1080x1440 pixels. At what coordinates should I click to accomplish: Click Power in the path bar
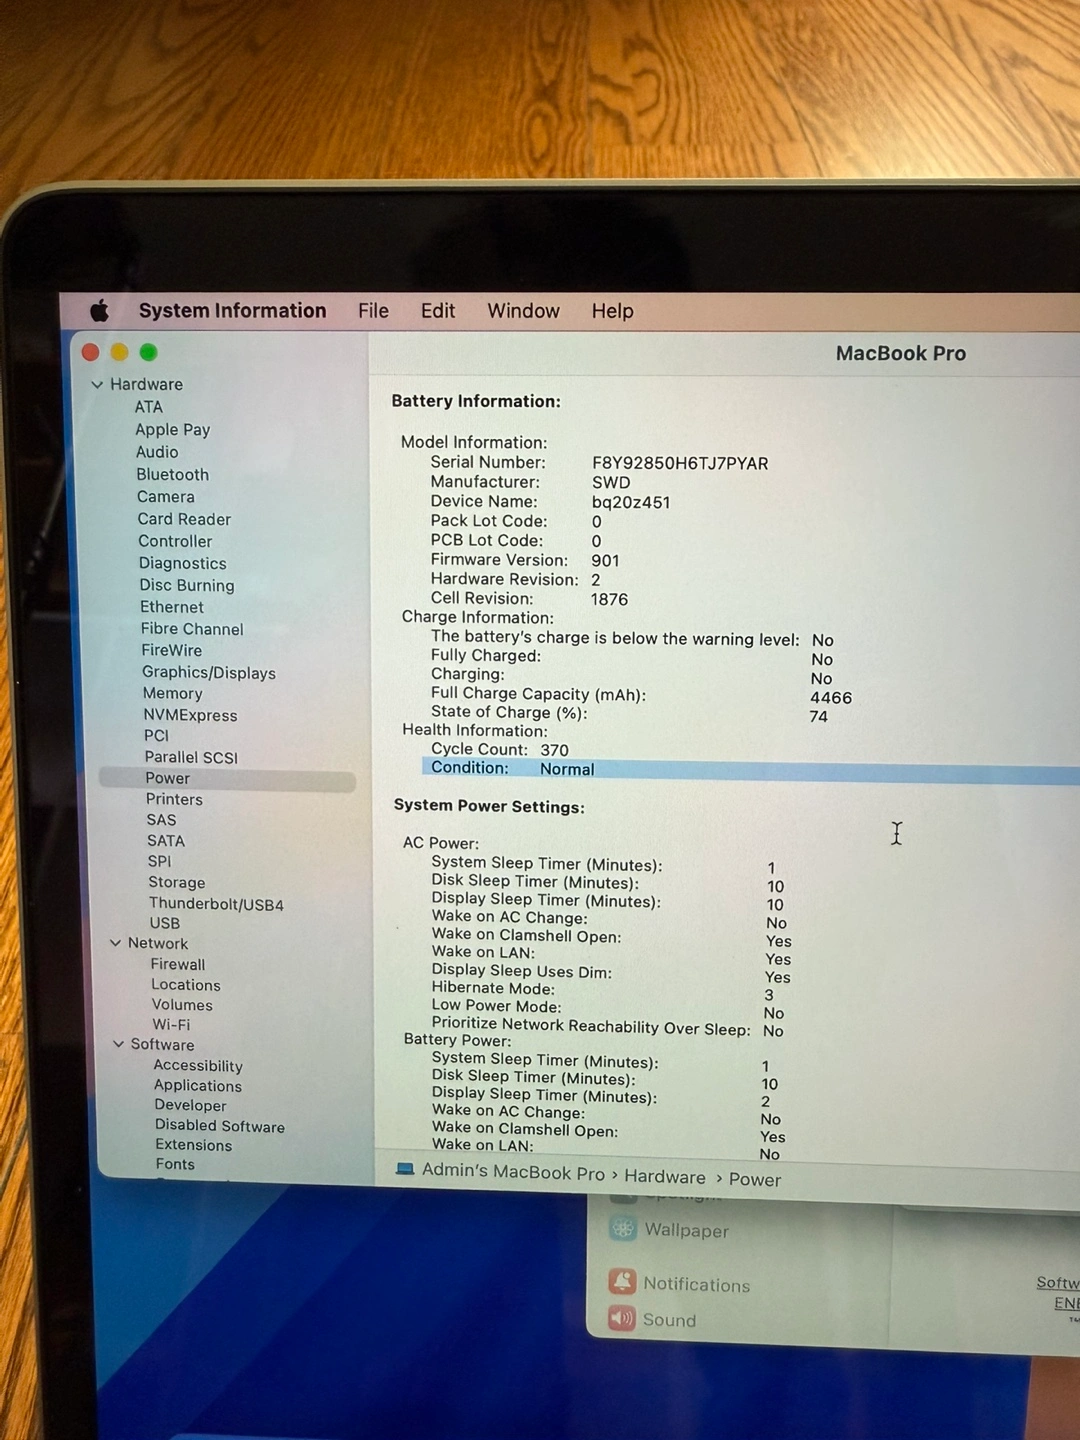click(755, 1179)
